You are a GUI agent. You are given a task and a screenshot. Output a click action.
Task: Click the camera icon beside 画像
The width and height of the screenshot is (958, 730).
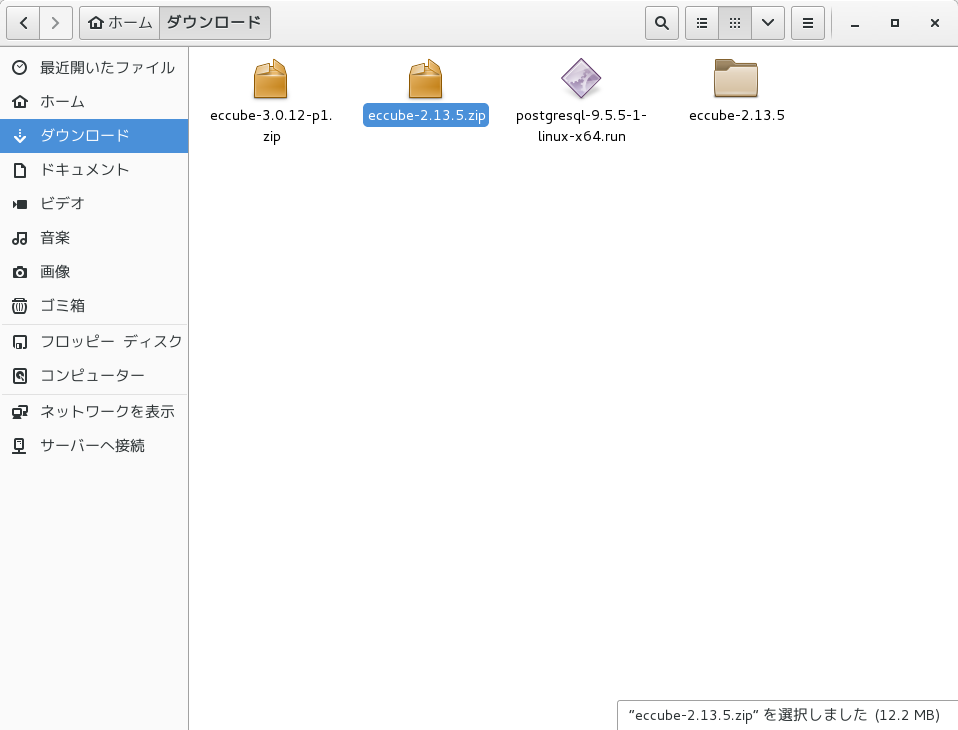[x=20, y=272]
